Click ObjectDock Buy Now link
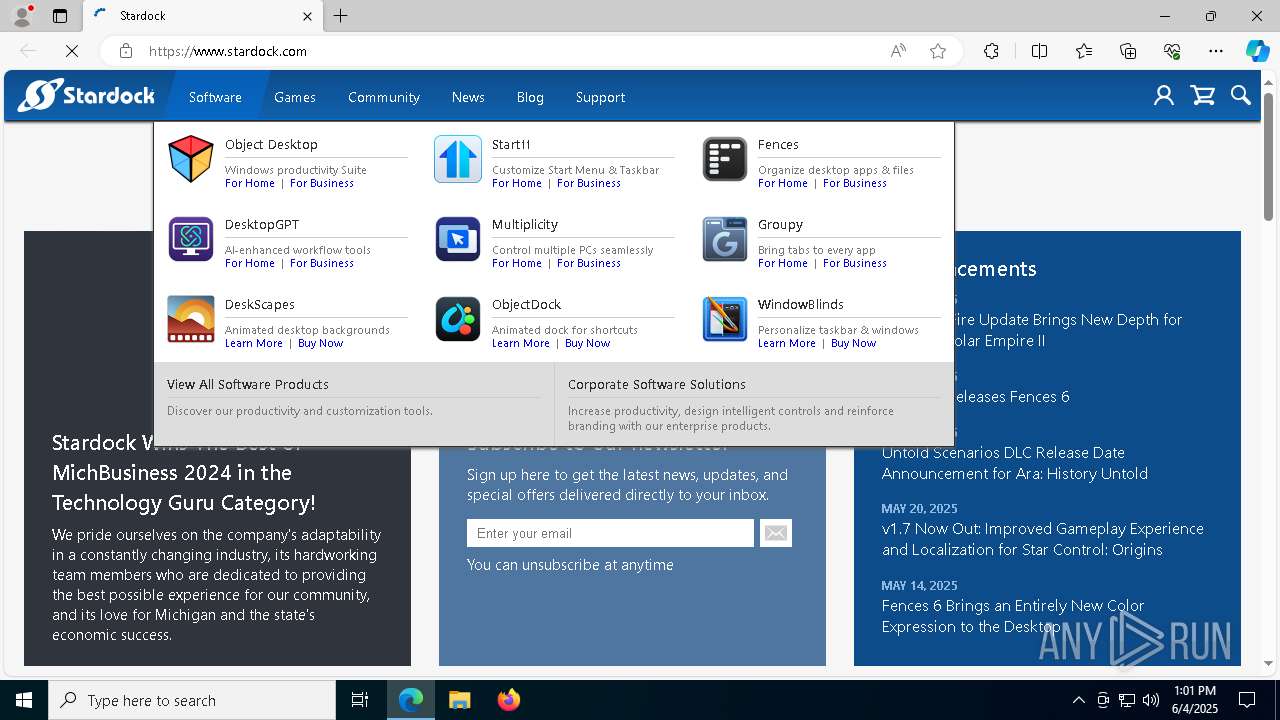 point(588,343)
